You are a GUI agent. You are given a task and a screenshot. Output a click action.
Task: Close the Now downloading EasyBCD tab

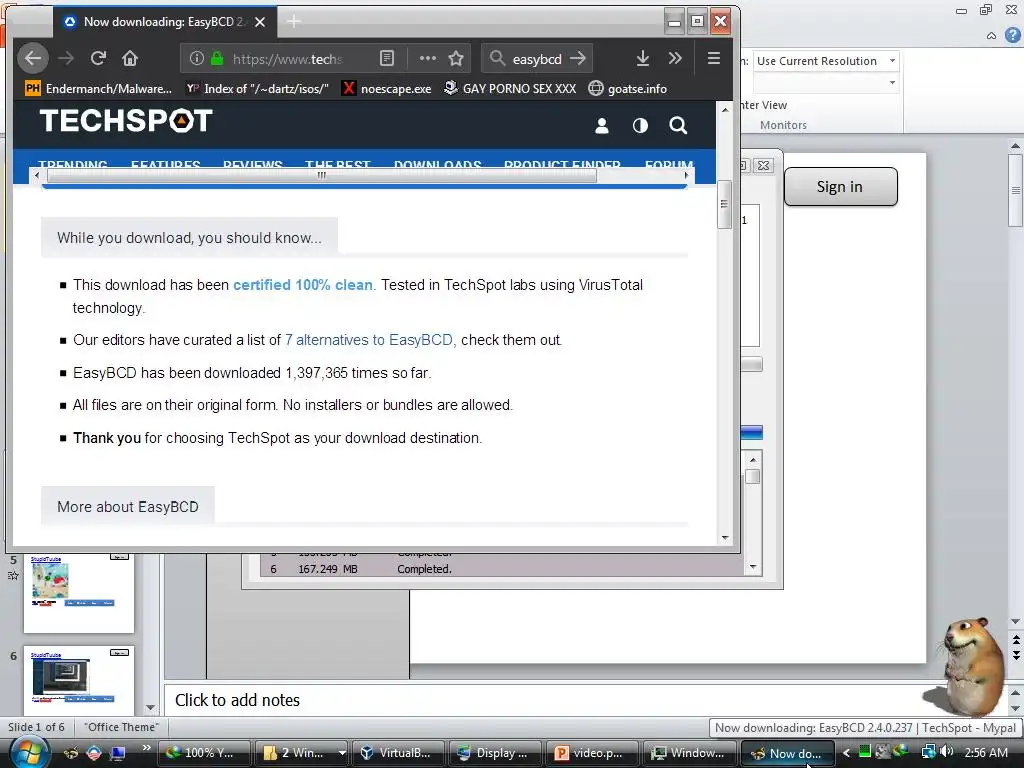(260, 22)
